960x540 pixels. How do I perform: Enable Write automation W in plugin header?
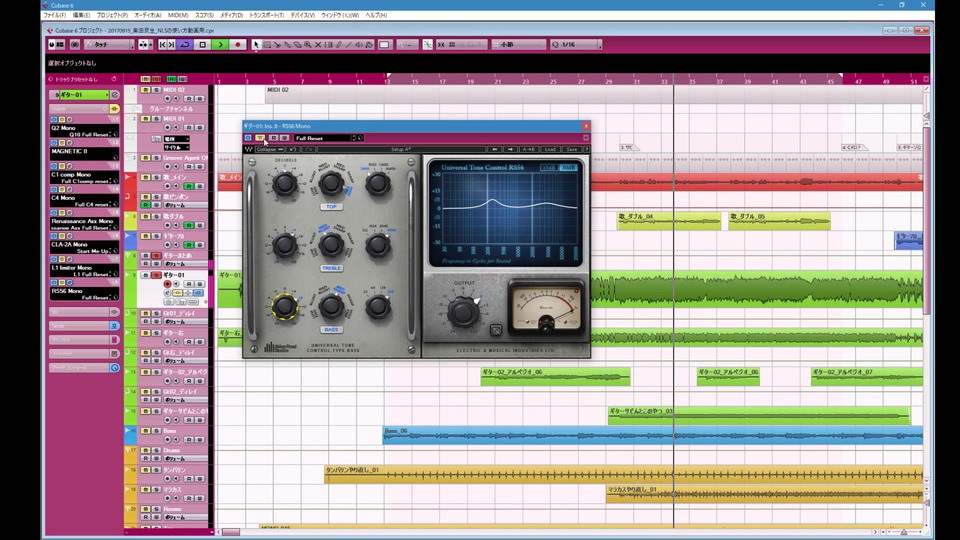[284, 138]
